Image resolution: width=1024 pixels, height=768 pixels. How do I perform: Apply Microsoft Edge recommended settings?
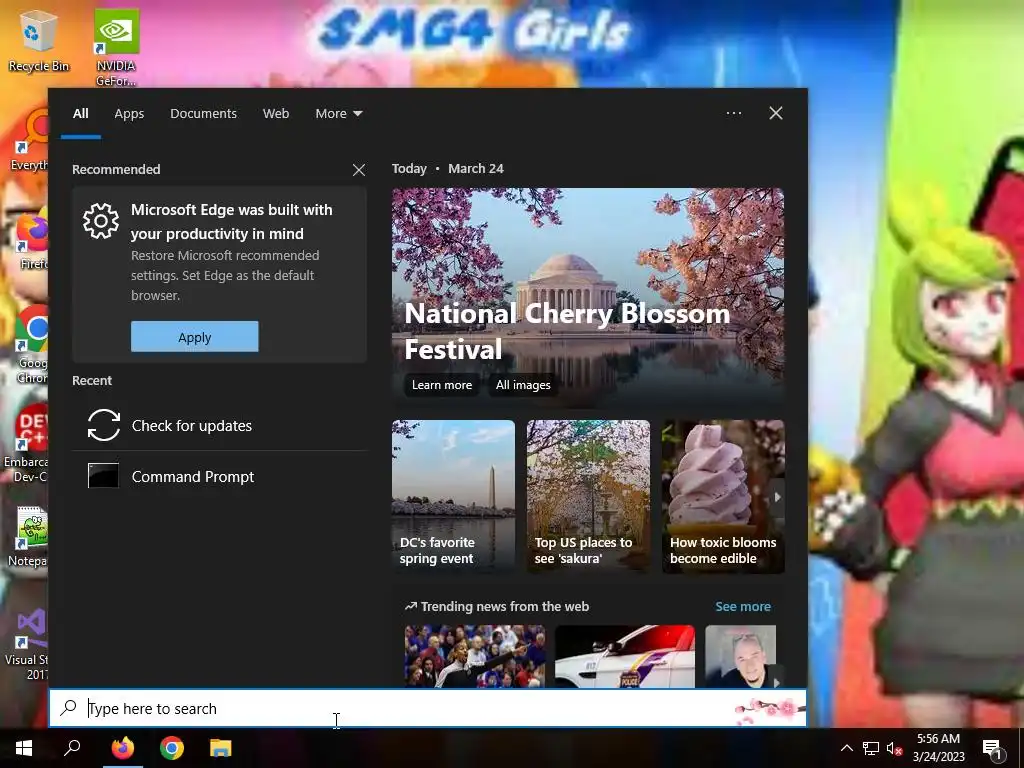click(x=195, y=336)
